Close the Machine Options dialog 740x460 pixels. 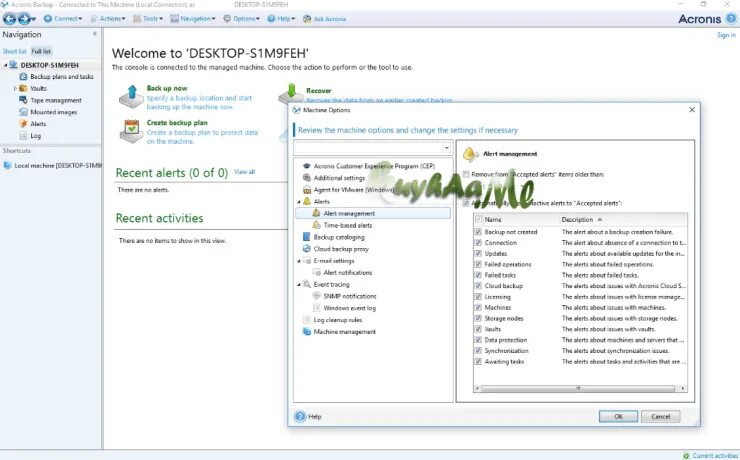coord(692,110)
